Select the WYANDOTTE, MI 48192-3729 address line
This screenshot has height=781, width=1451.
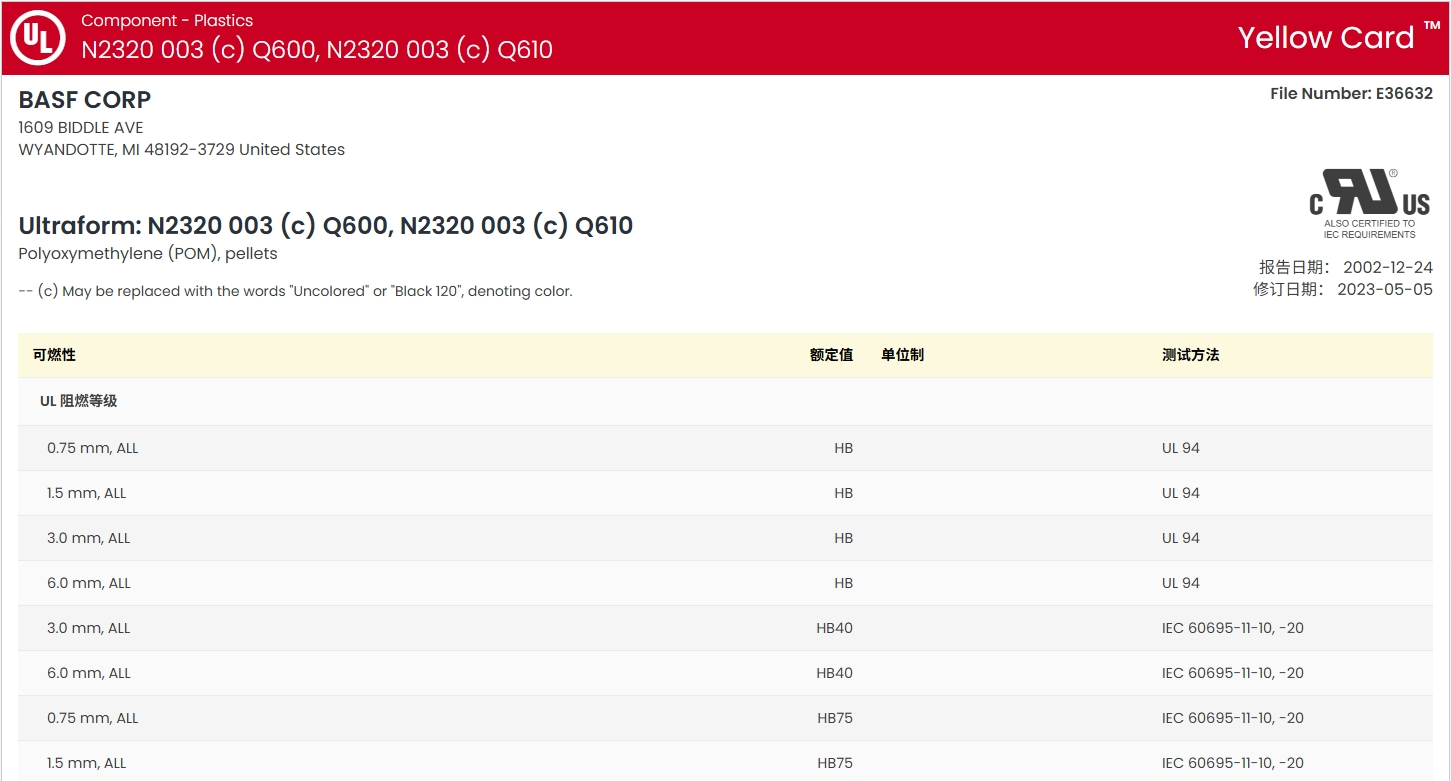click(x=182, y=150)
